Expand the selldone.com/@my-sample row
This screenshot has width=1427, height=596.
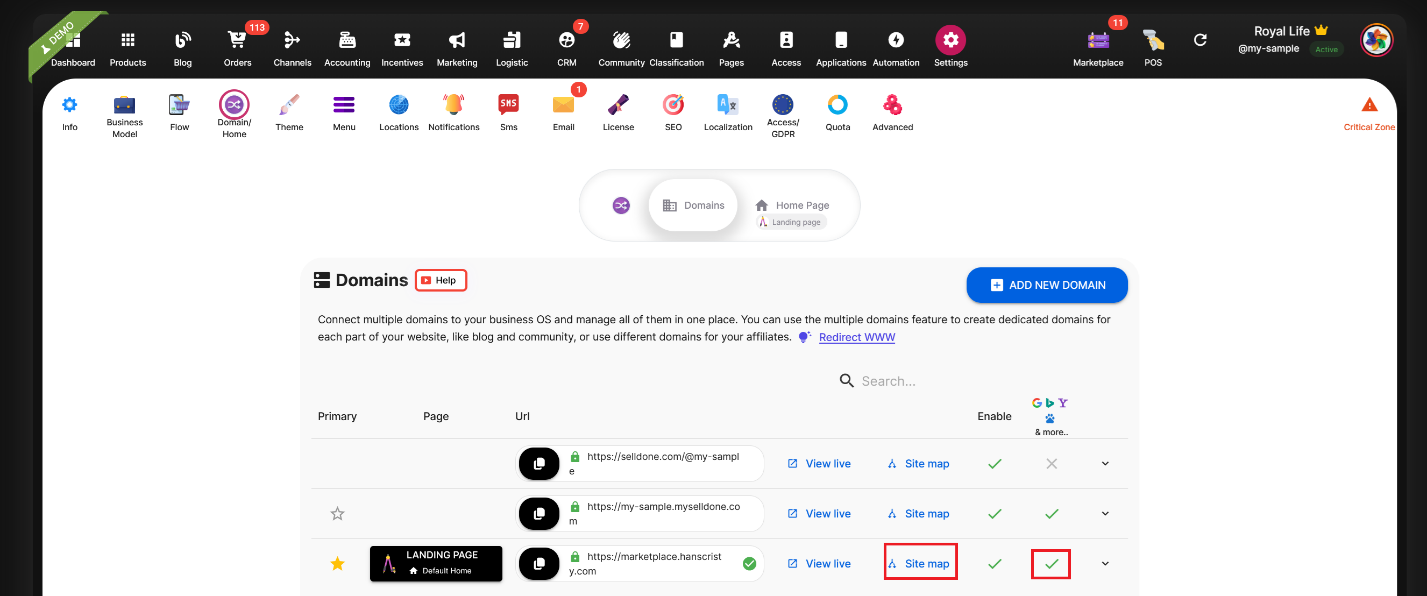click(1105, 464)
